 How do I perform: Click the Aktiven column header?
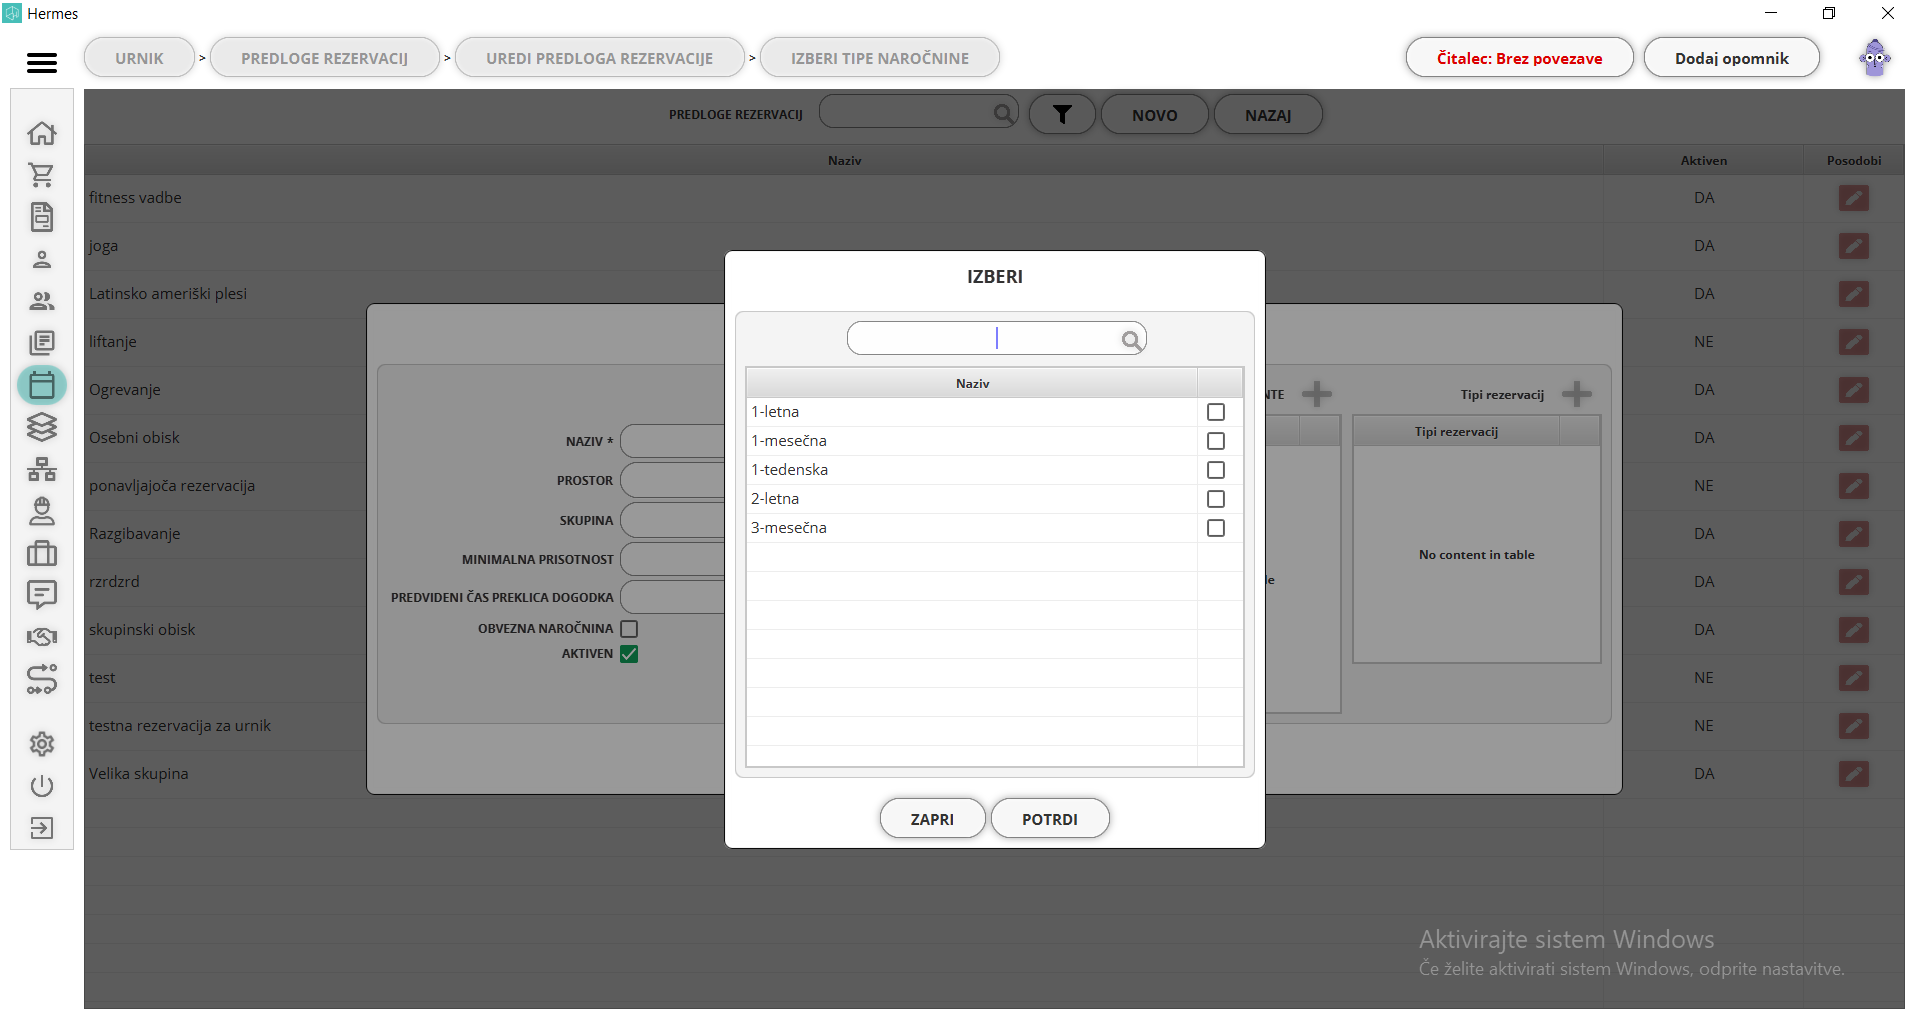point(1703,160)
